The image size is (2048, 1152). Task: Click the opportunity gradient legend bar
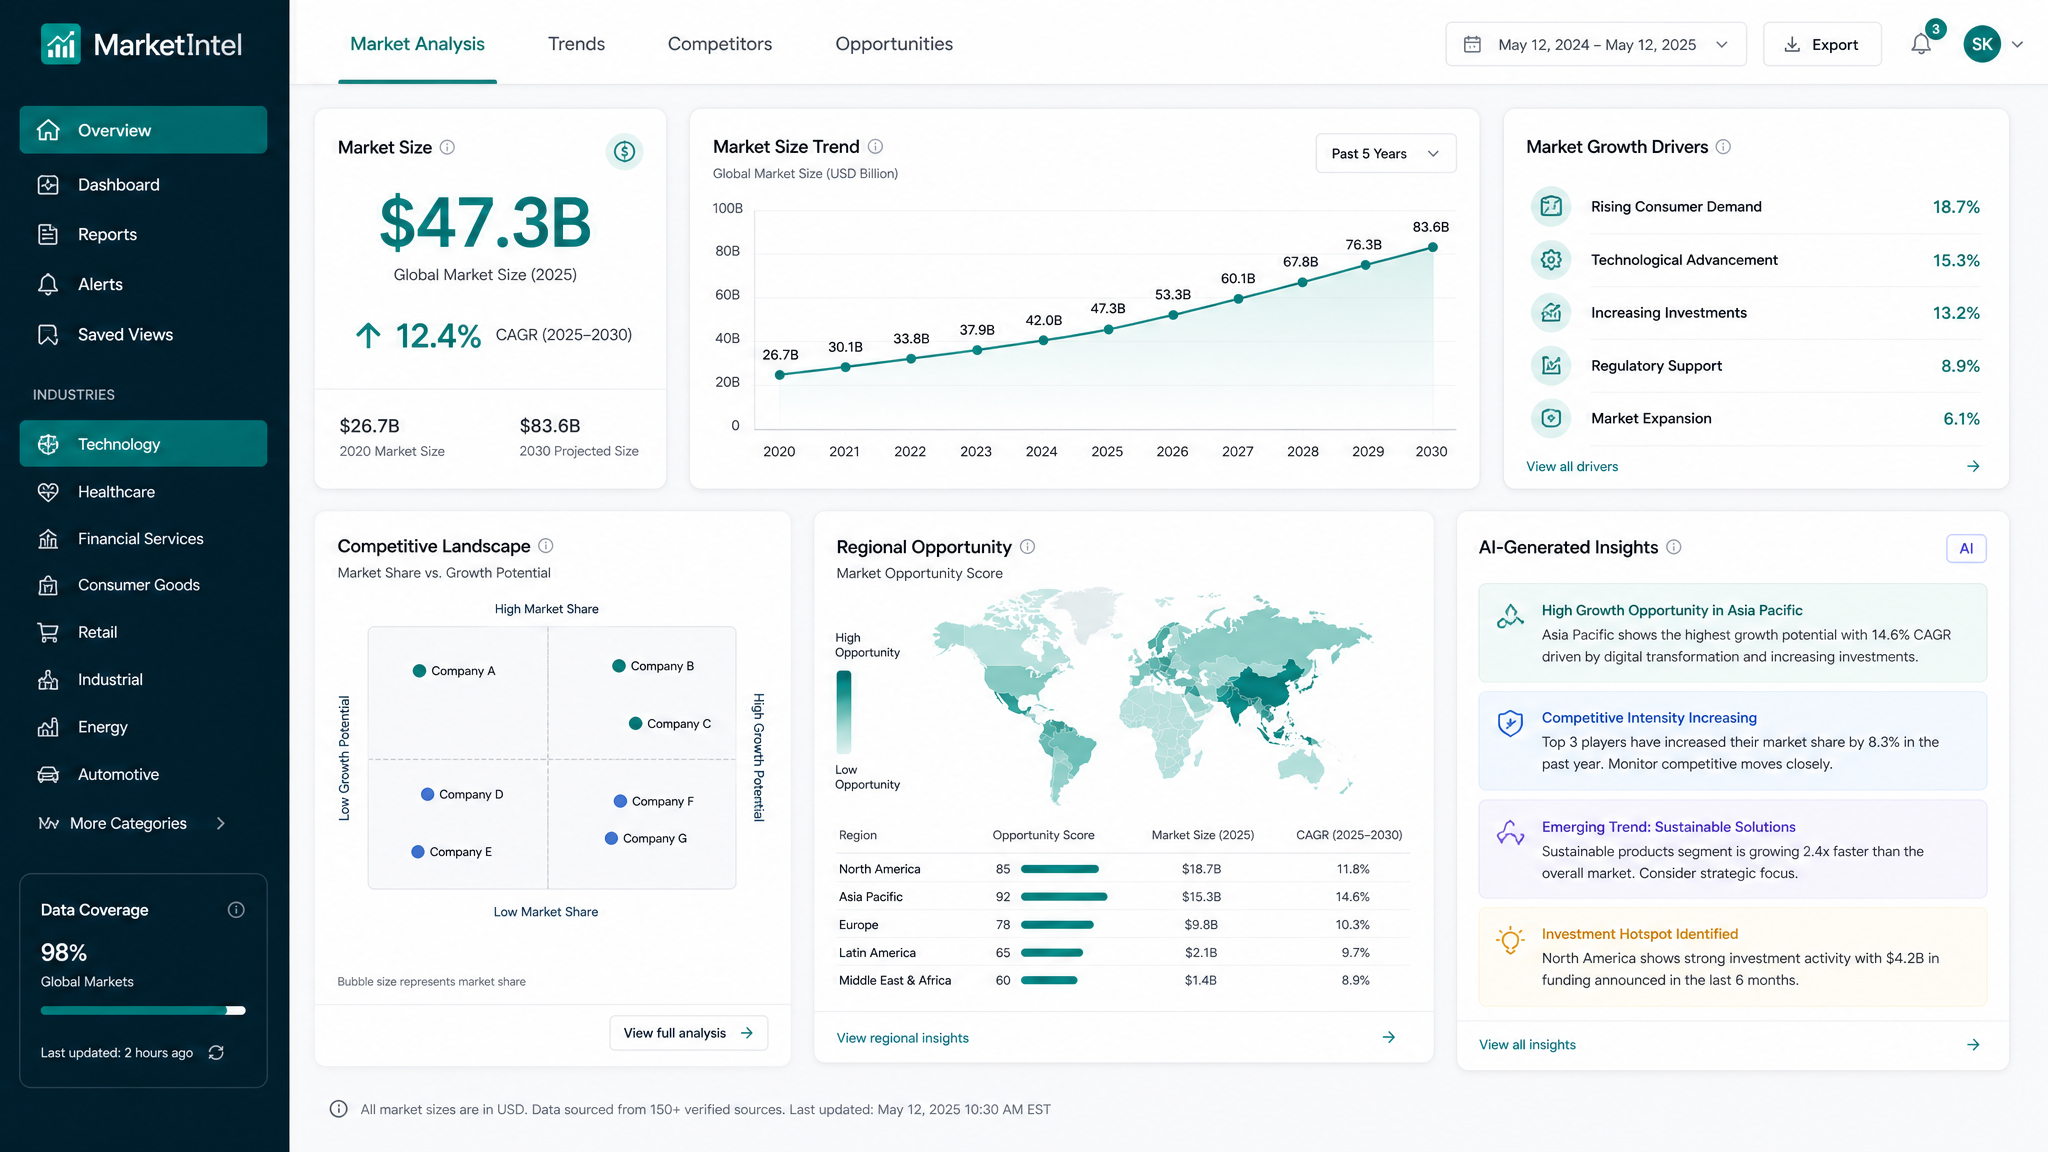pos(844,712)
